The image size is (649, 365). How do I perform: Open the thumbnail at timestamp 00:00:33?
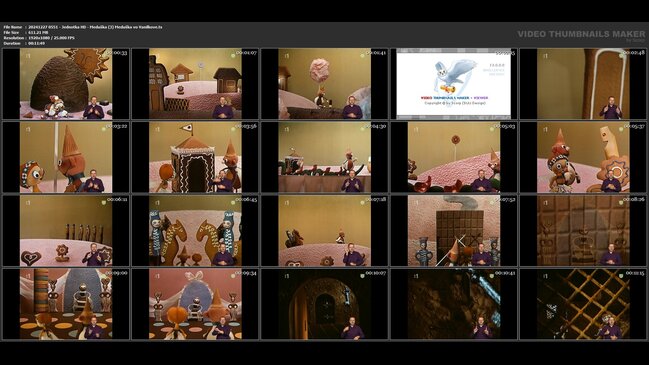pyautogui.click(x=66, y=84)
